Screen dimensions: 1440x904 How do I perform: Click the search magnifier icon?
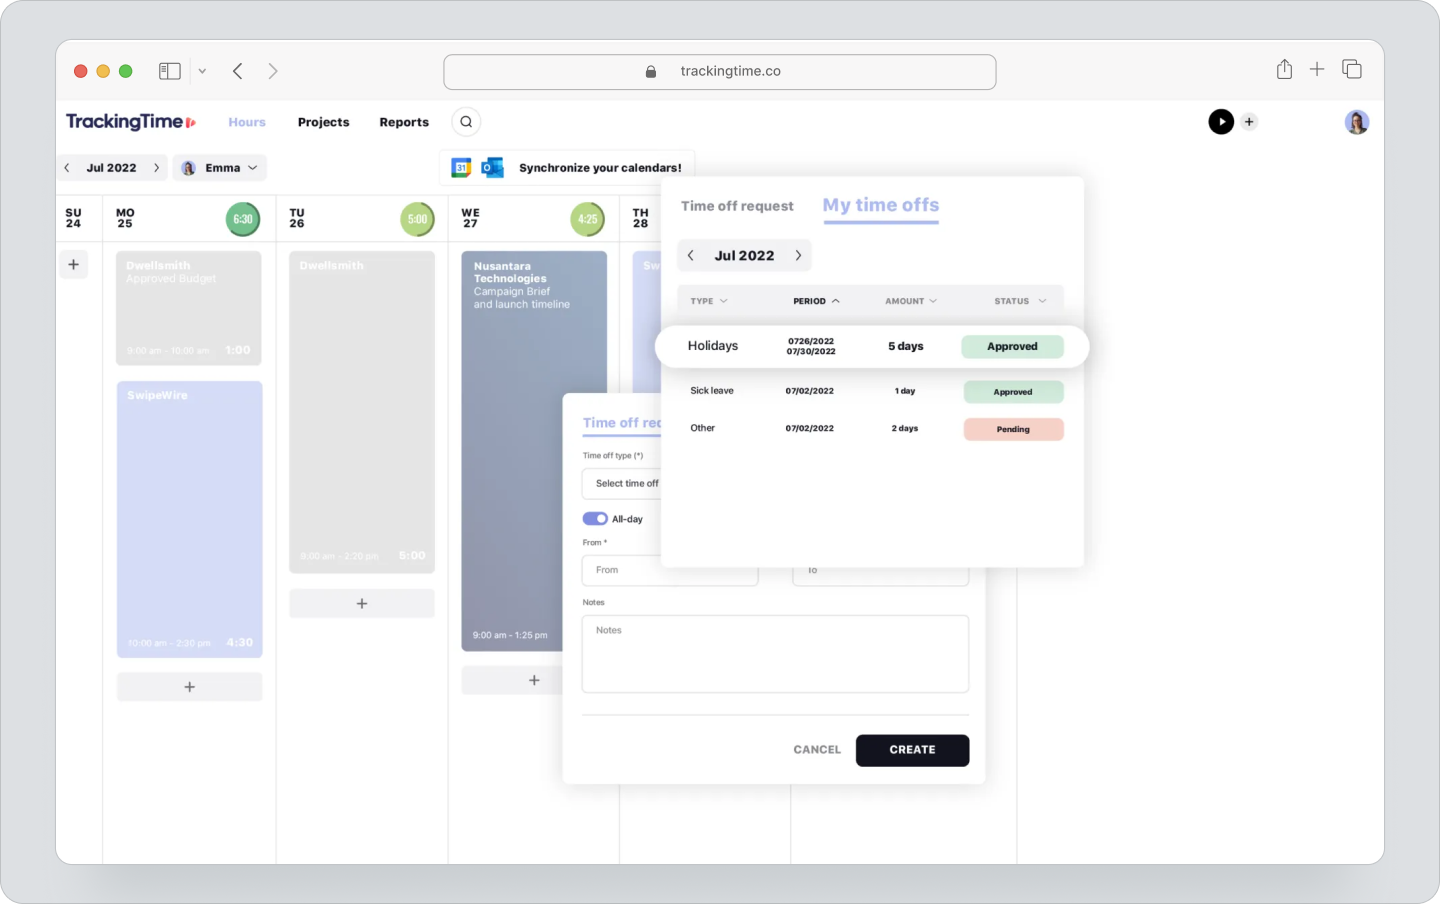(x=465, y=121)
